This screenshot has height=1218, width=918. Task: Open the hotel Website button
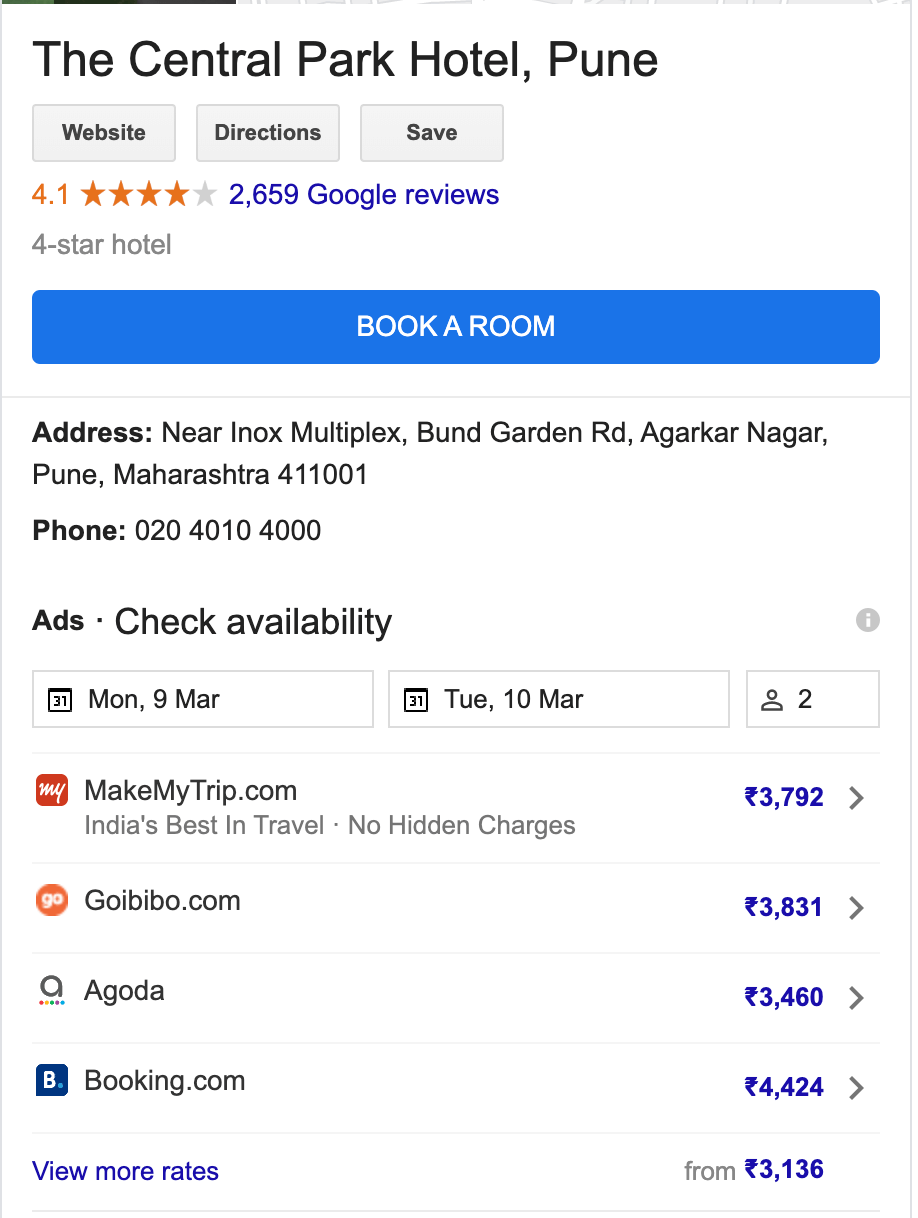pos(104,133)
